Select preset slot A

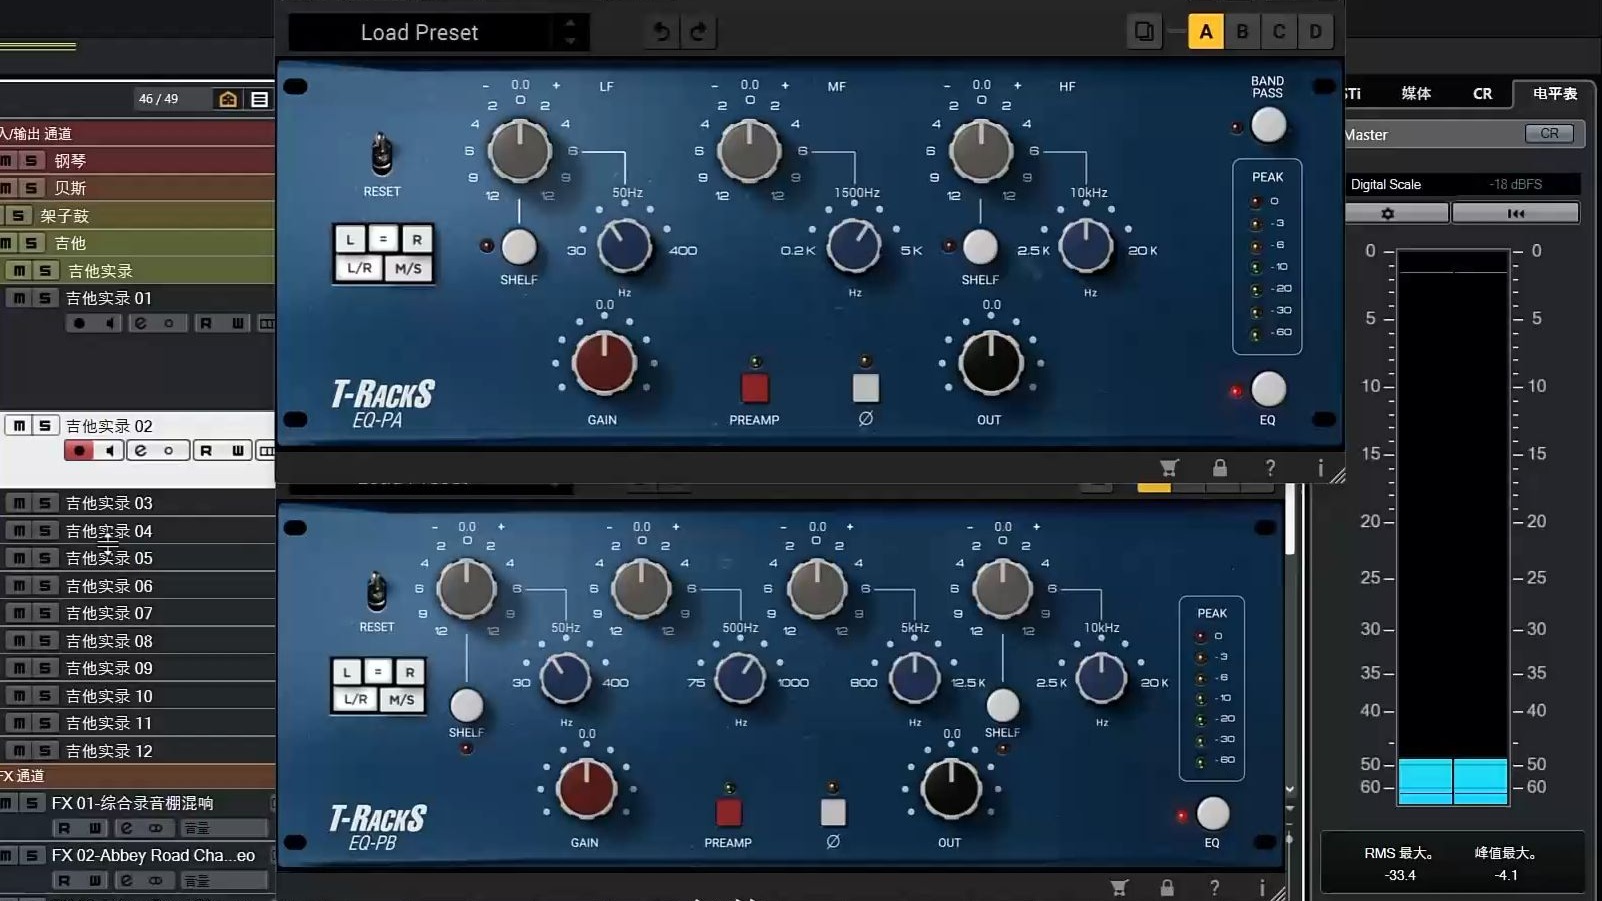pyautogui.click(x=1205, y=32)
